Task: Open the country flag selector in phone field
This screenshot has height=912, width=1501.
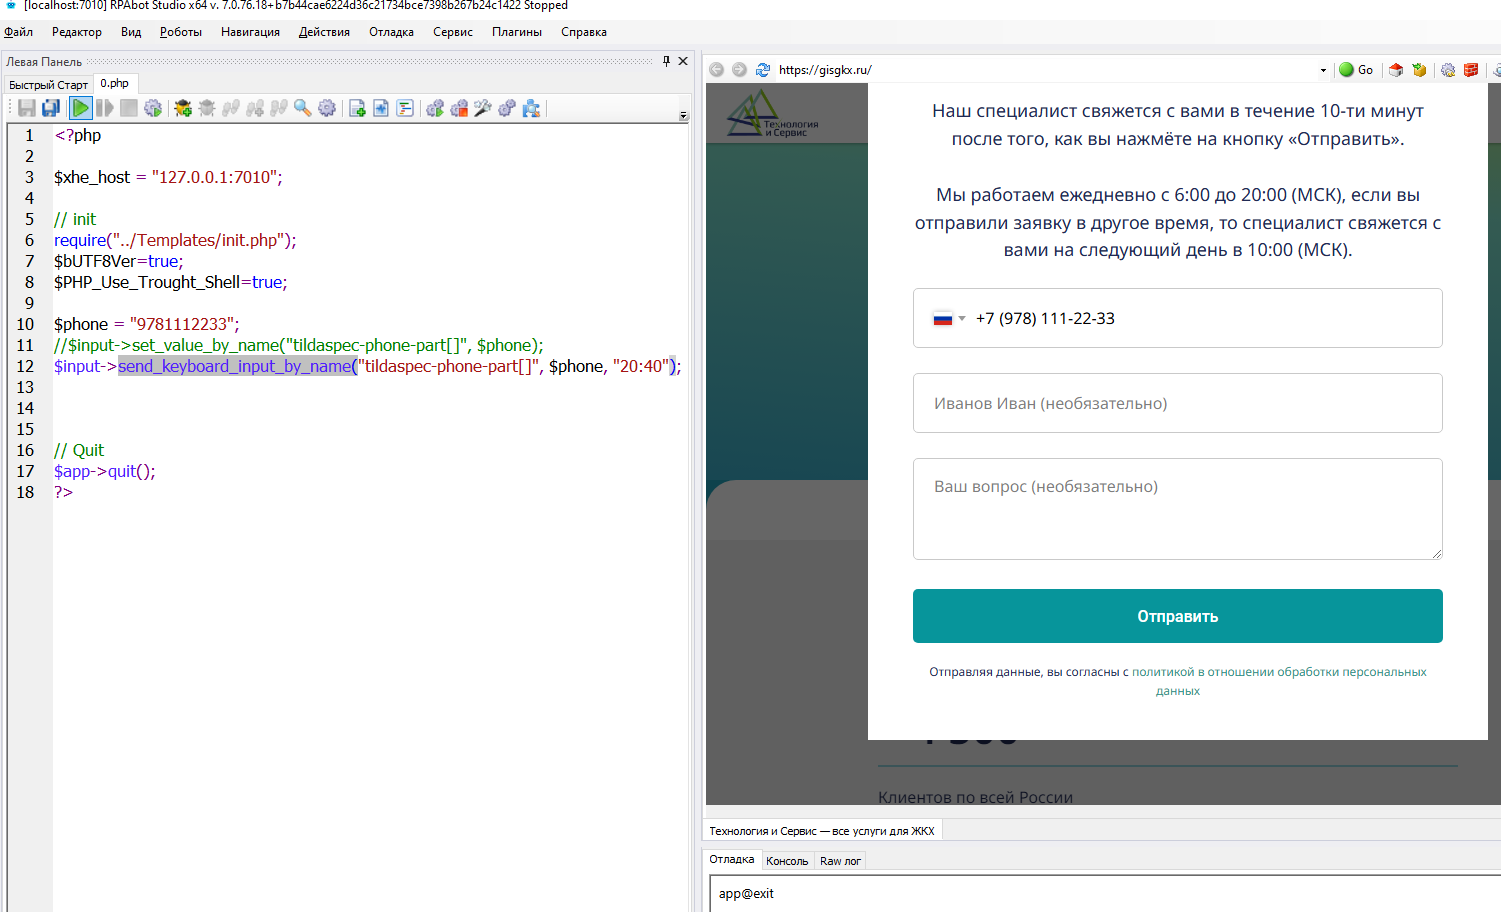Action: [x=948, y=319]
